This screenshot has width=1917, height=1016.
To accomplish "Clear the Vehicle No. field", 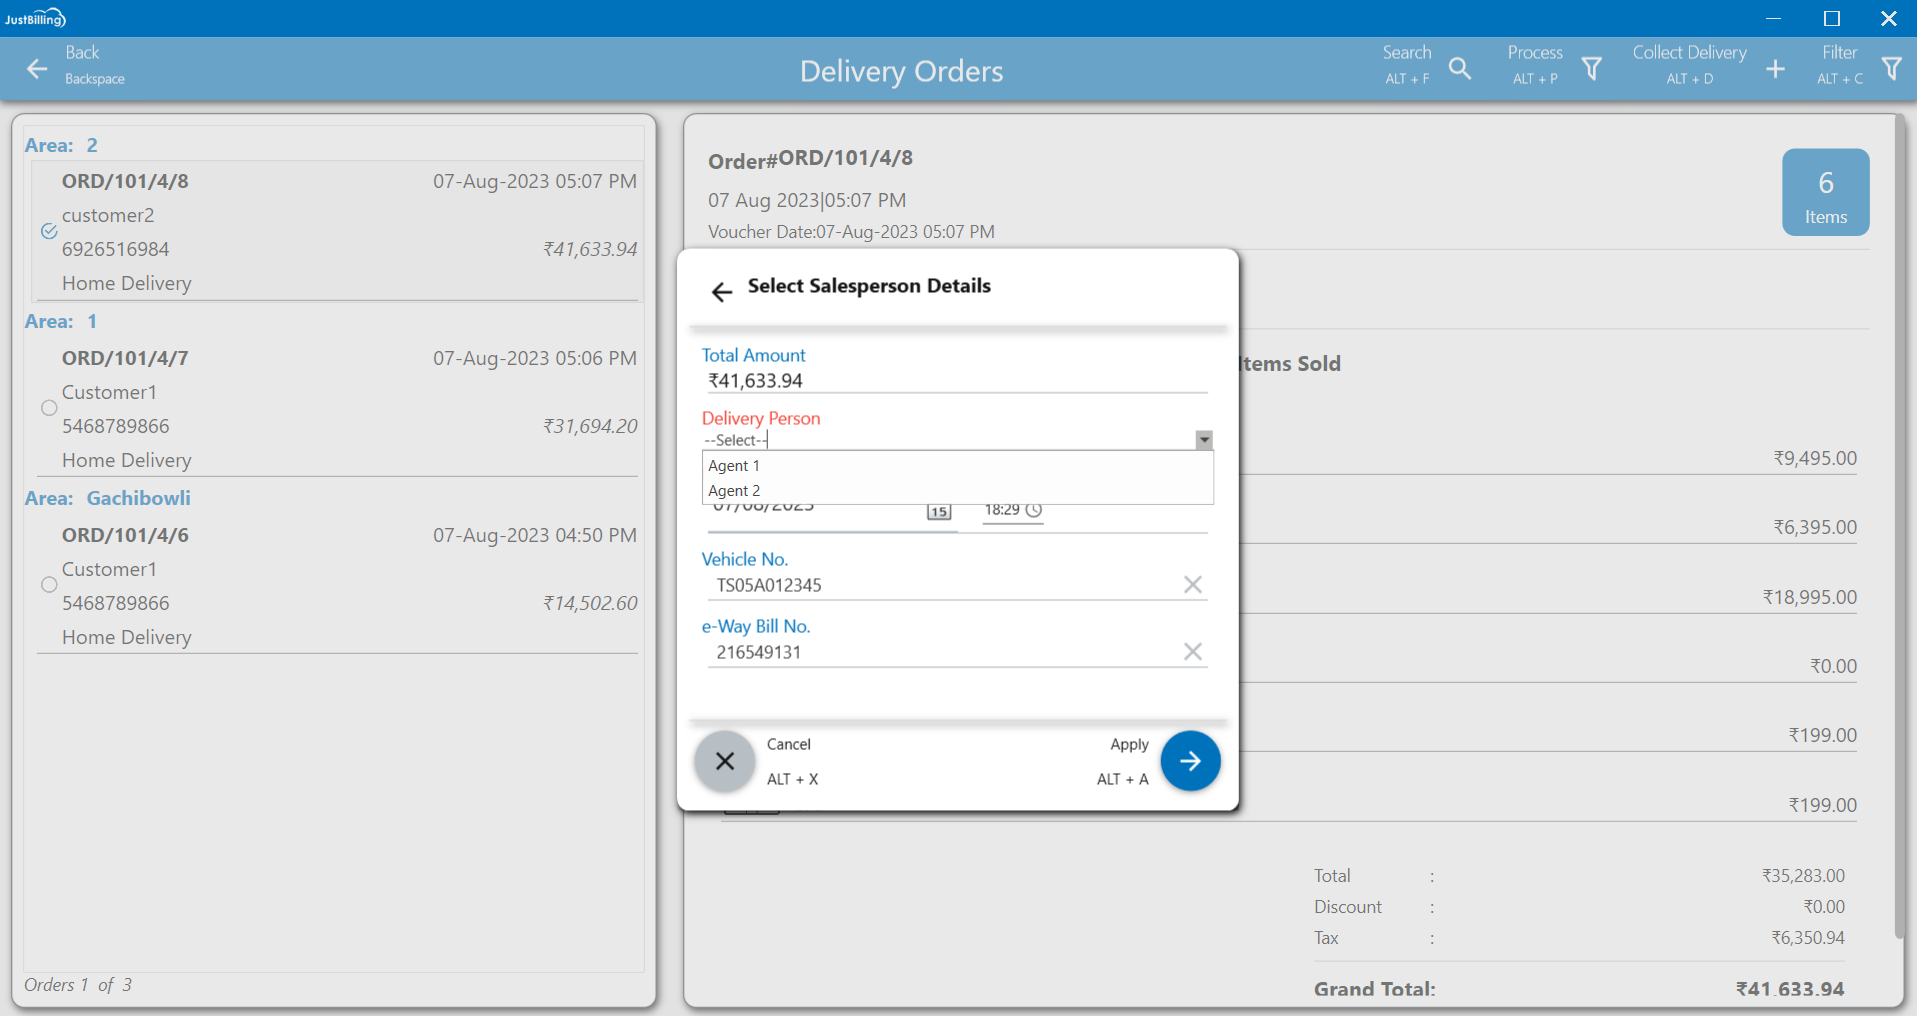I will pos(1192,585).
